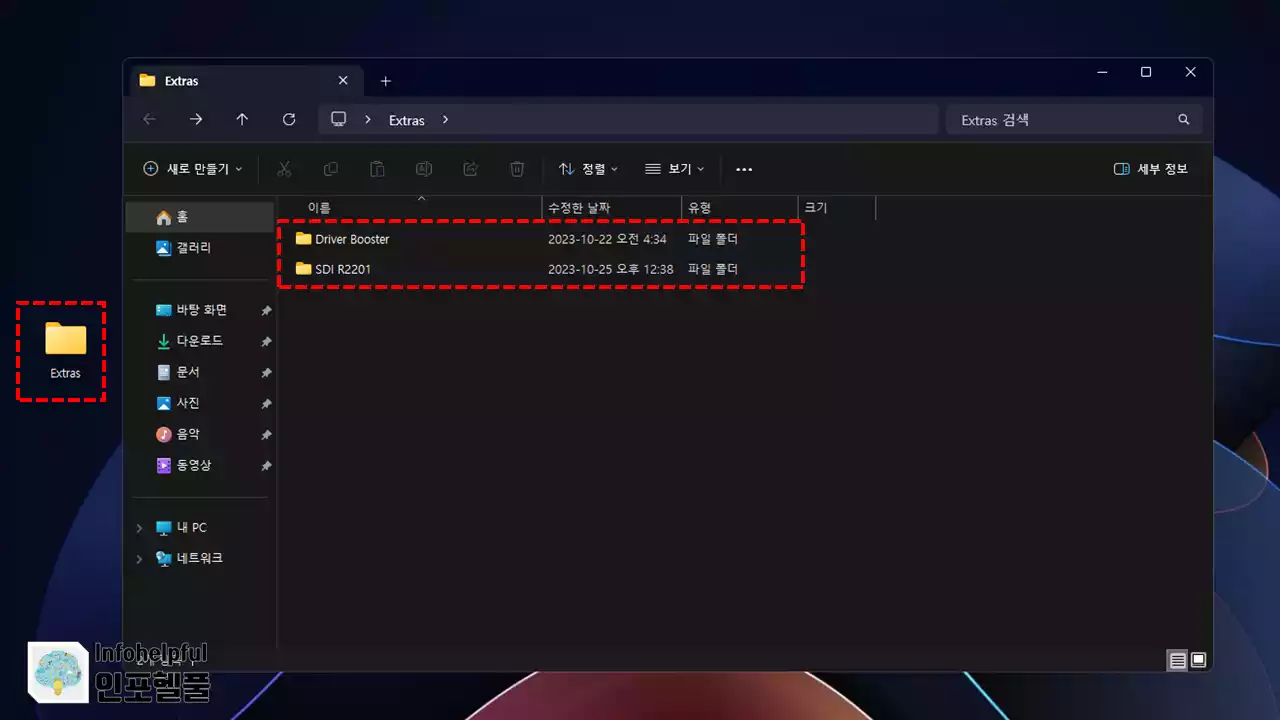Click chevron after Extras in address bar
Image resolution: width=1280 pixels, height=720 pixels.
(x=445, y=119)
